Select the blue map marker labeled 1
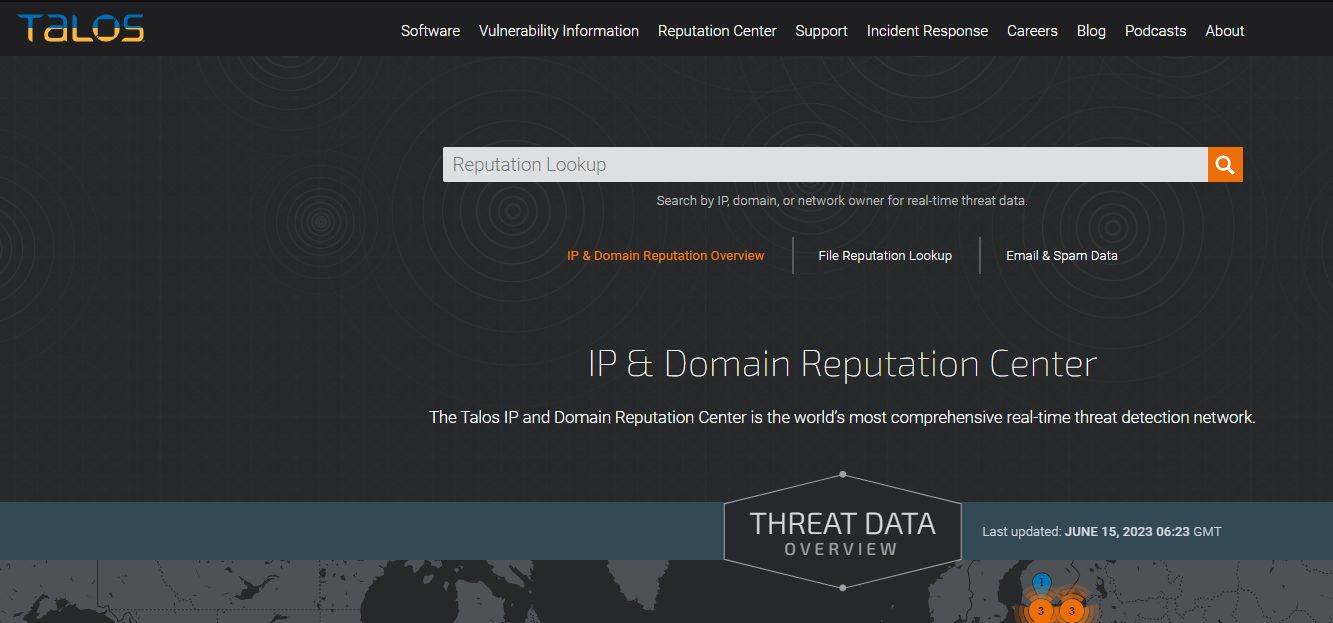1333x623 pixels. tap(1041, 580)
